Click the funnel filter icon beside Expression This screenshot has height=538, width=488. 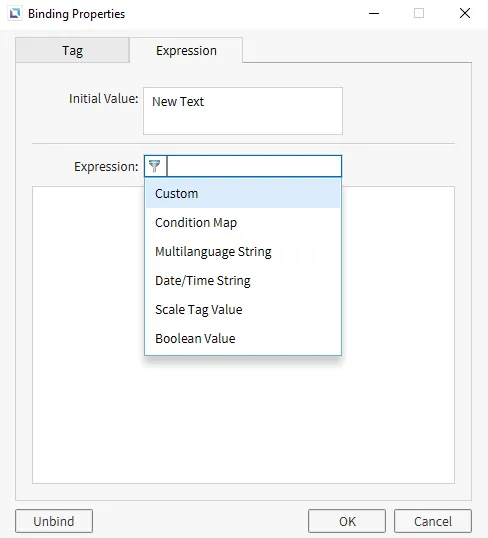pyautogui.click(x=155, y=166)
